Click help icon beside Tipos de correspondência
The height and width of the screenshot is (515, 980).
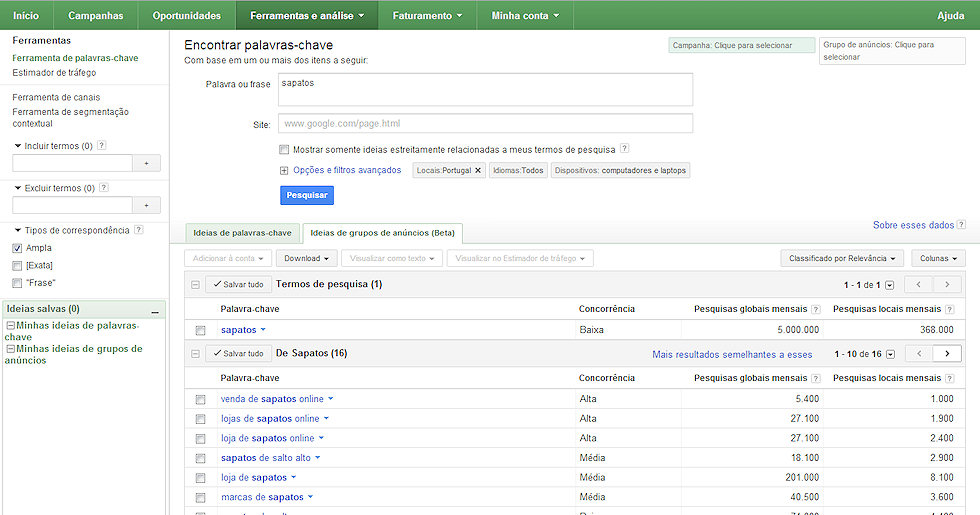(x=138, y=230)
